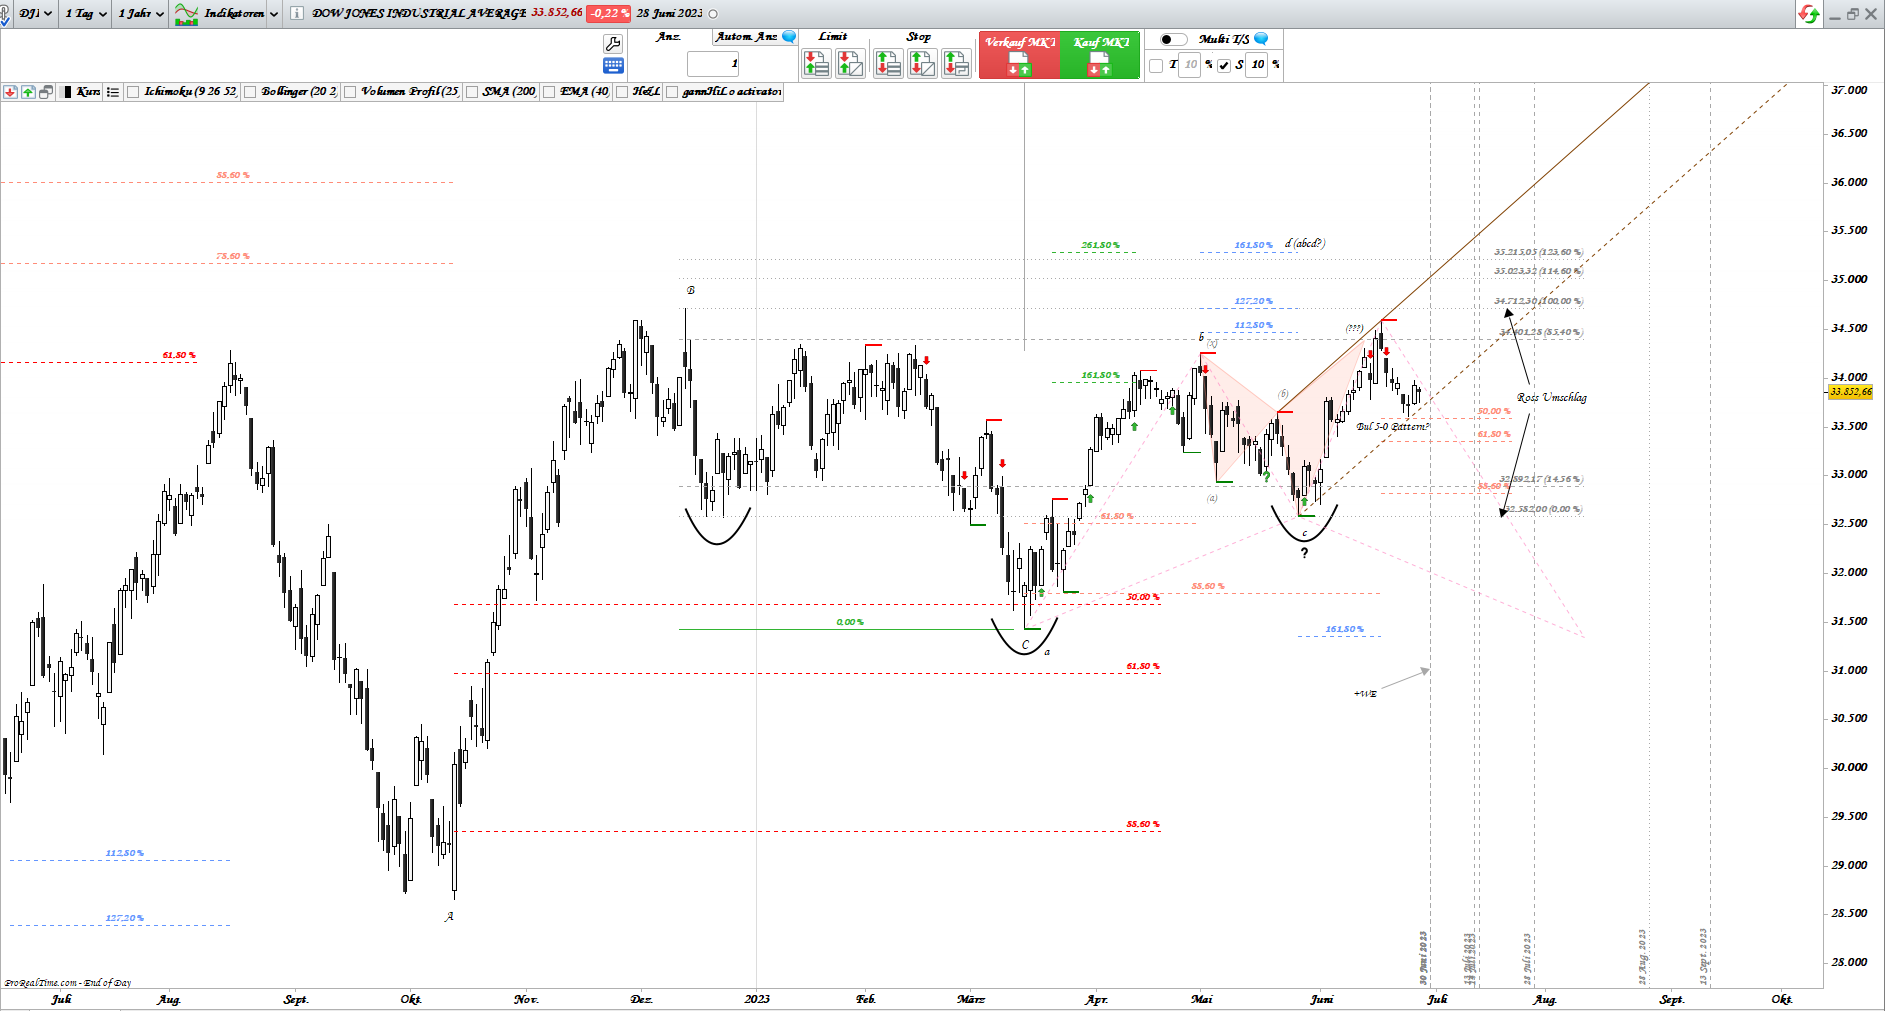Click the d (abcd?) annotation label

[x=1305, y=243]
